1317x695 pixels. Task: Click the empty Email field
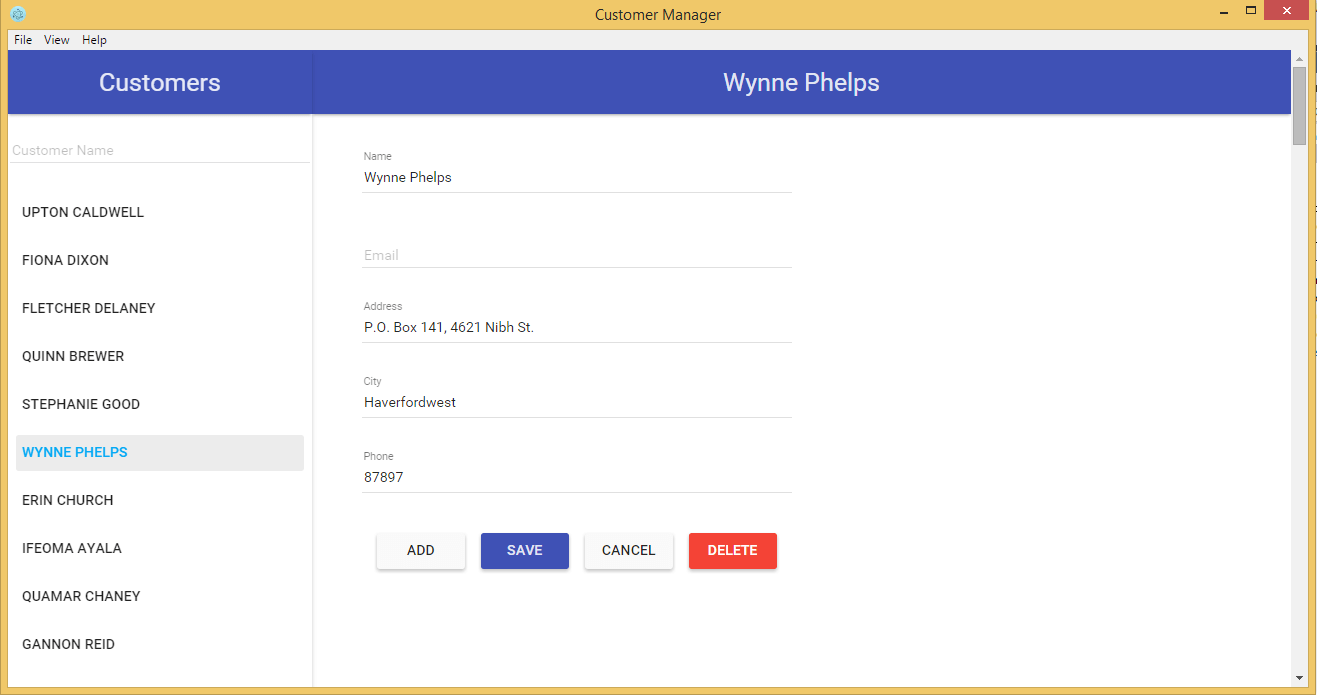click(577, 255)
